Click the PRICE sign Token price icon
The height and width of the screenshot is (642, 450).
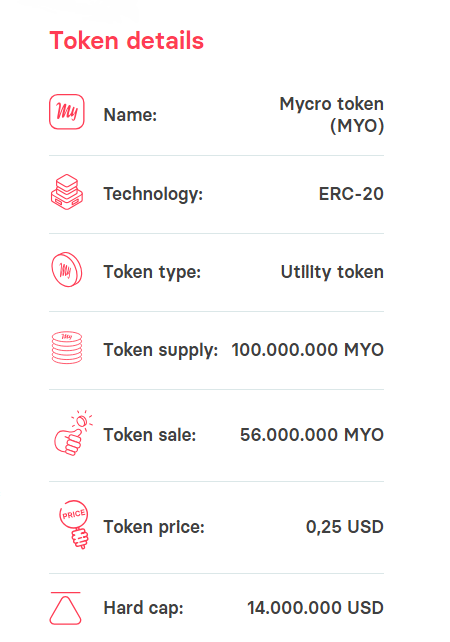(74, 524)
